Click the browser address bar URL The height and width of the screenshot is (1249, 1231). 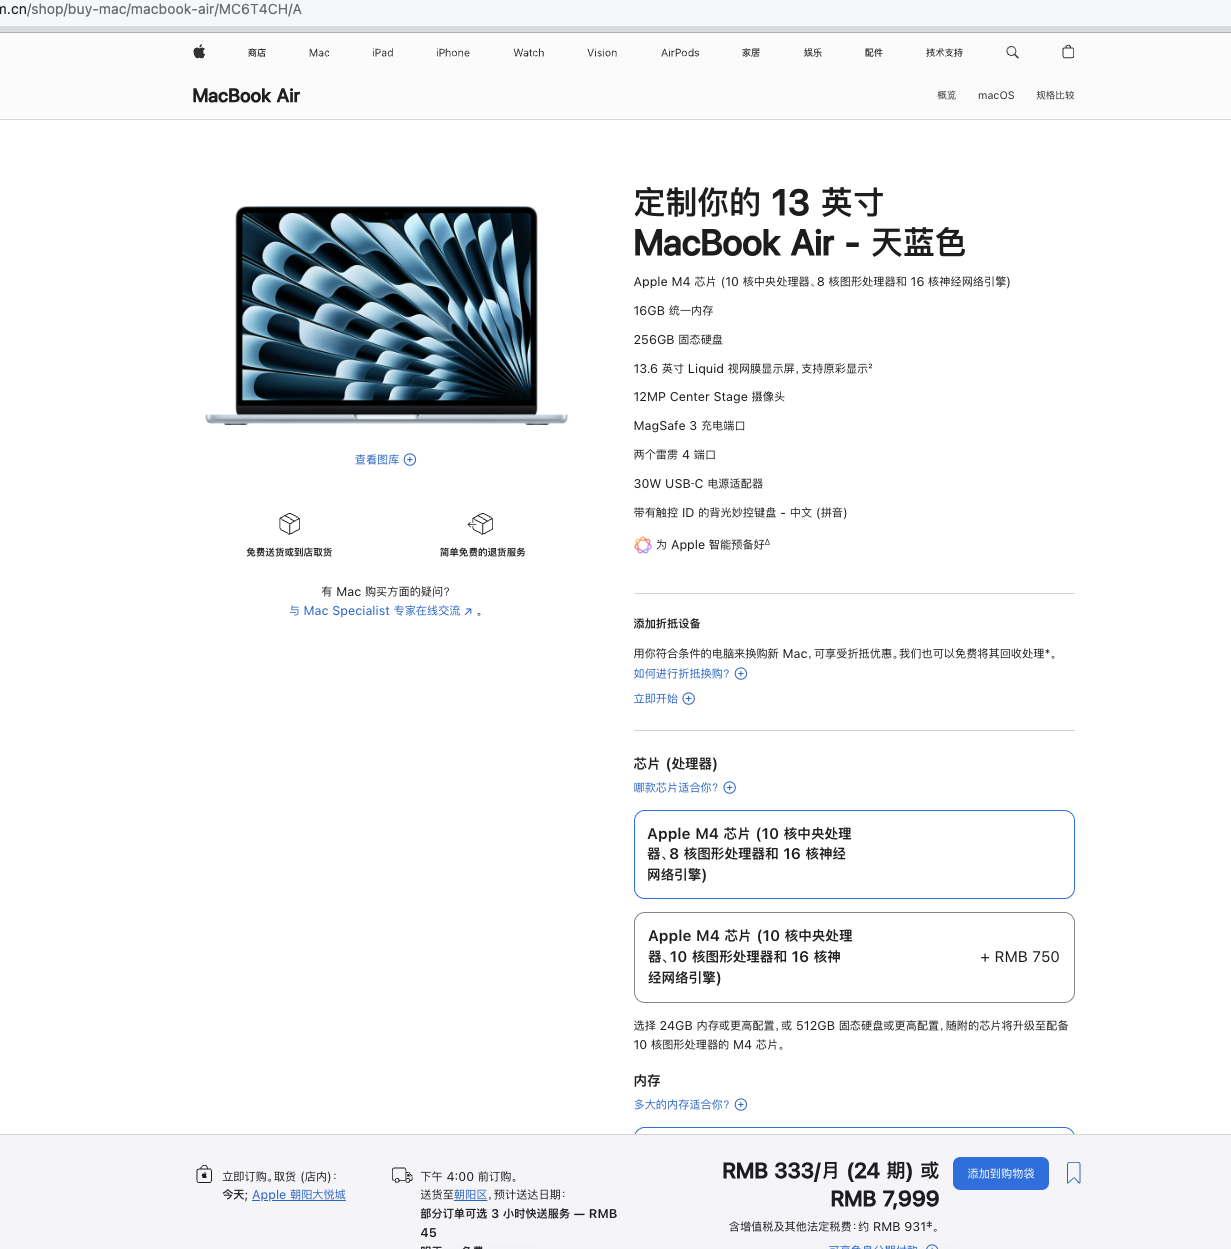tap(151, 9)
